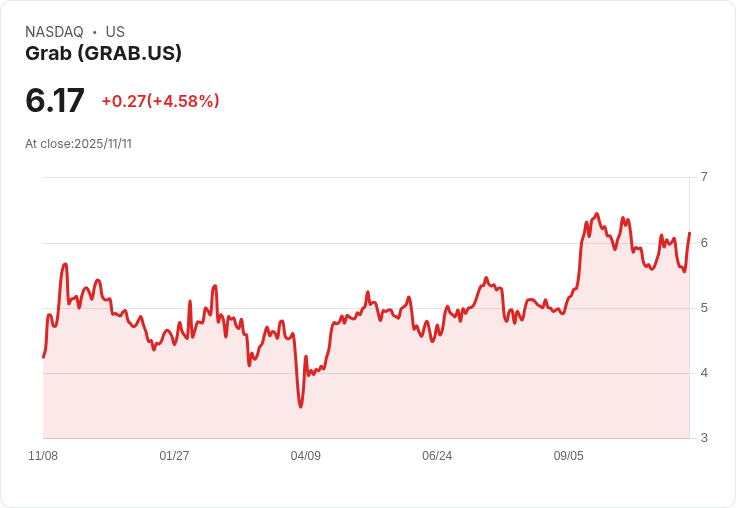Click the leftmost start of the price line

(43, 357)
